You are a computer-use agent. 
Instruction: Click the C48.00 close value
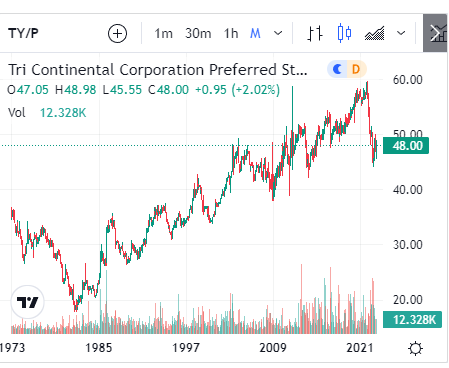click(169, 90)
